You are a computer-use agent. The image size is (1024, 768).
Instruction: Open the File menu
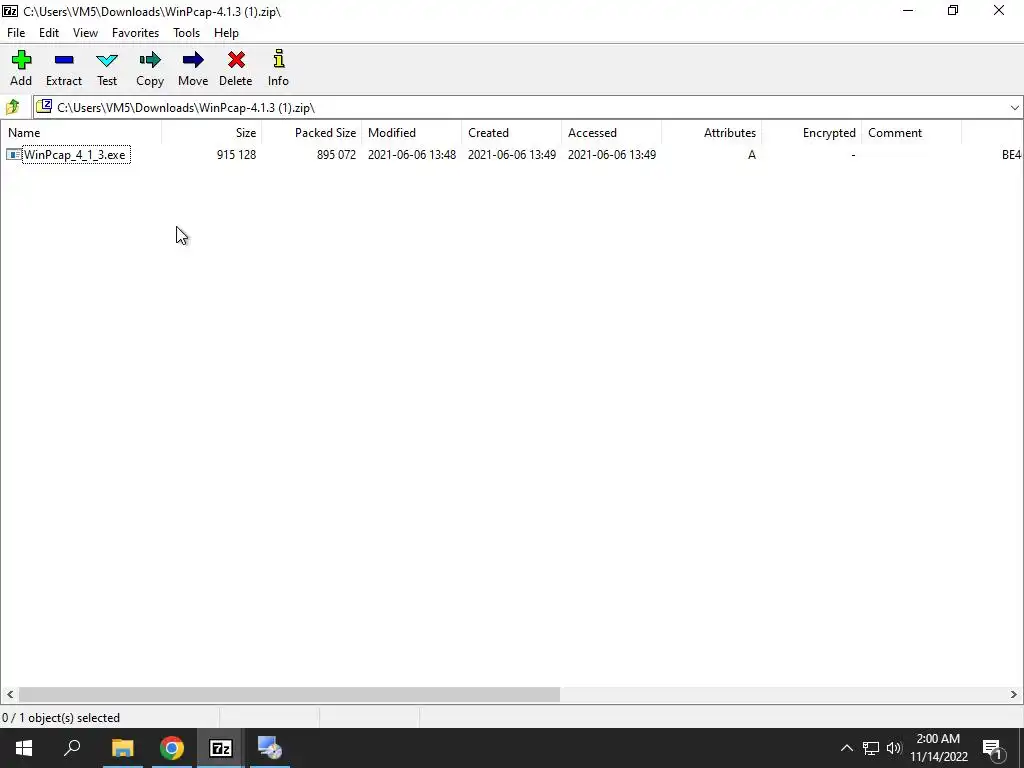point(16,33)
